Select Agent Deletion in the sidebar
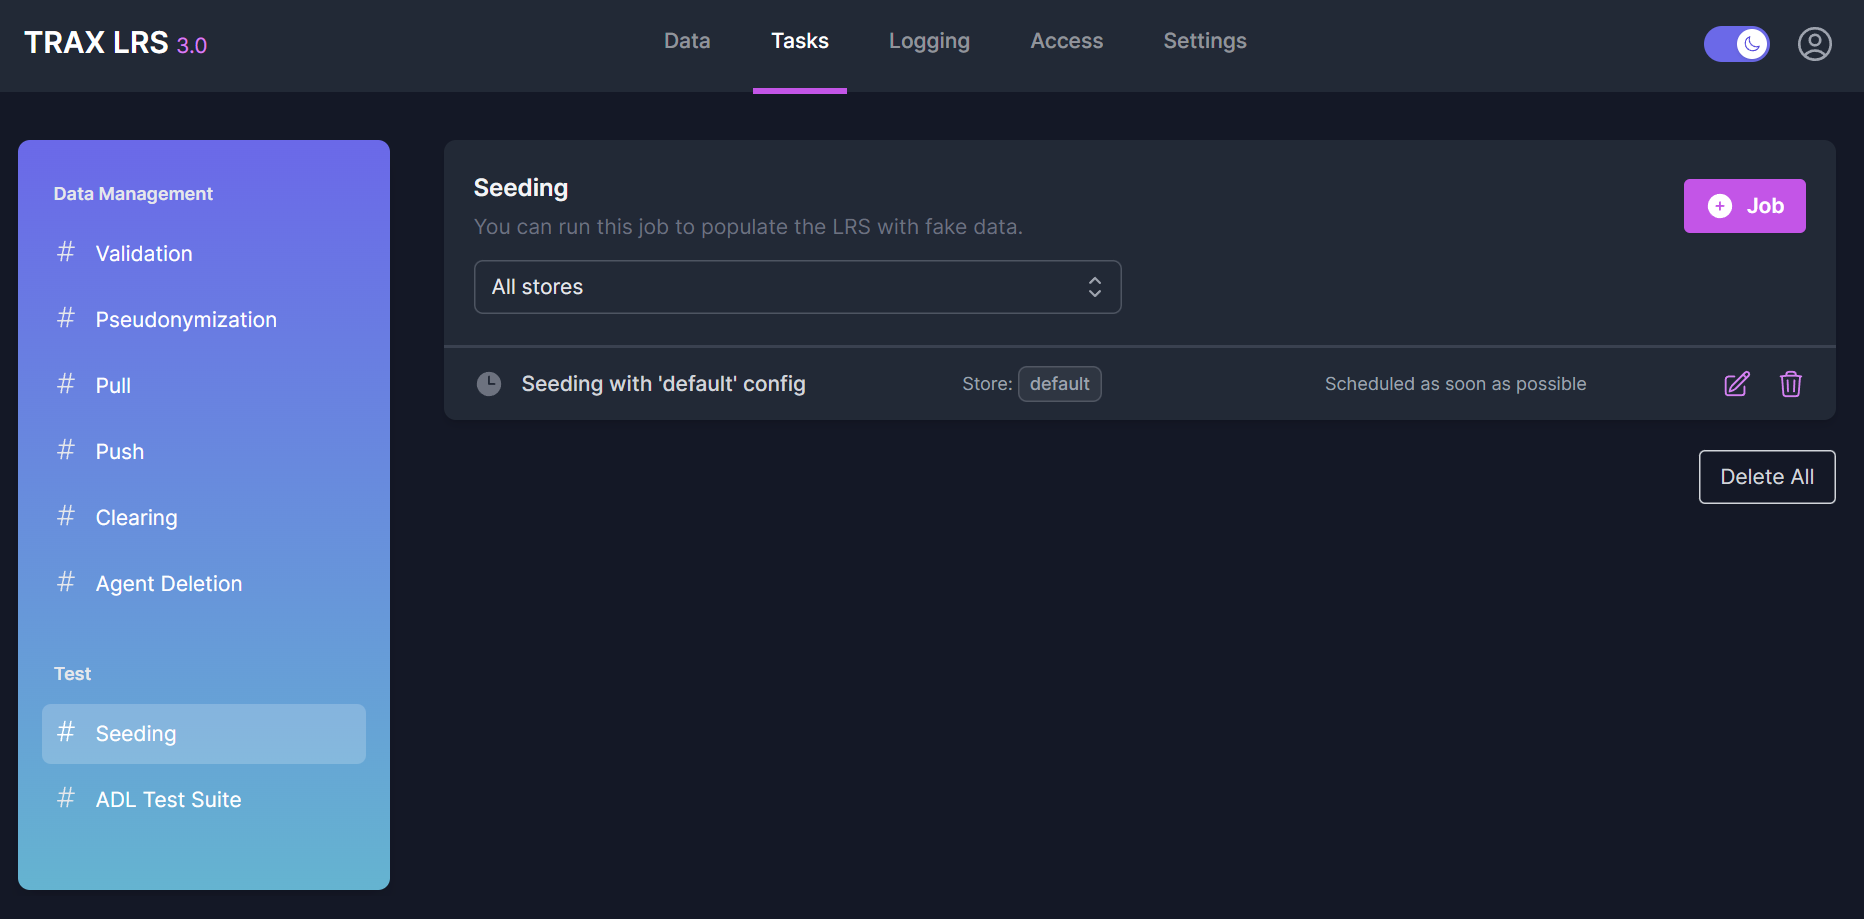The image size is (1864, 919). click(x=169, y=584)
